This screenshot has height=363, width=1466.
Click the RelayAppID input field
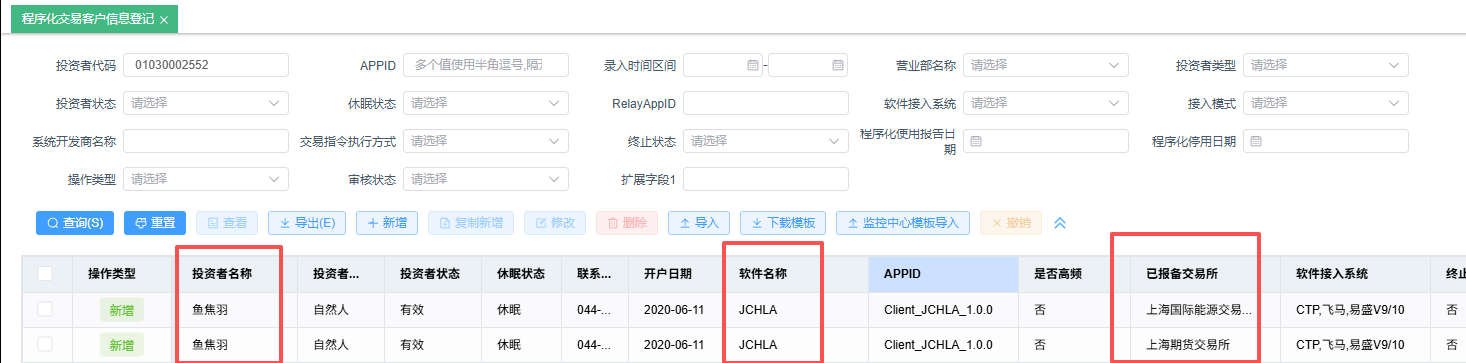pyautogui.click(x=766, y=103)
